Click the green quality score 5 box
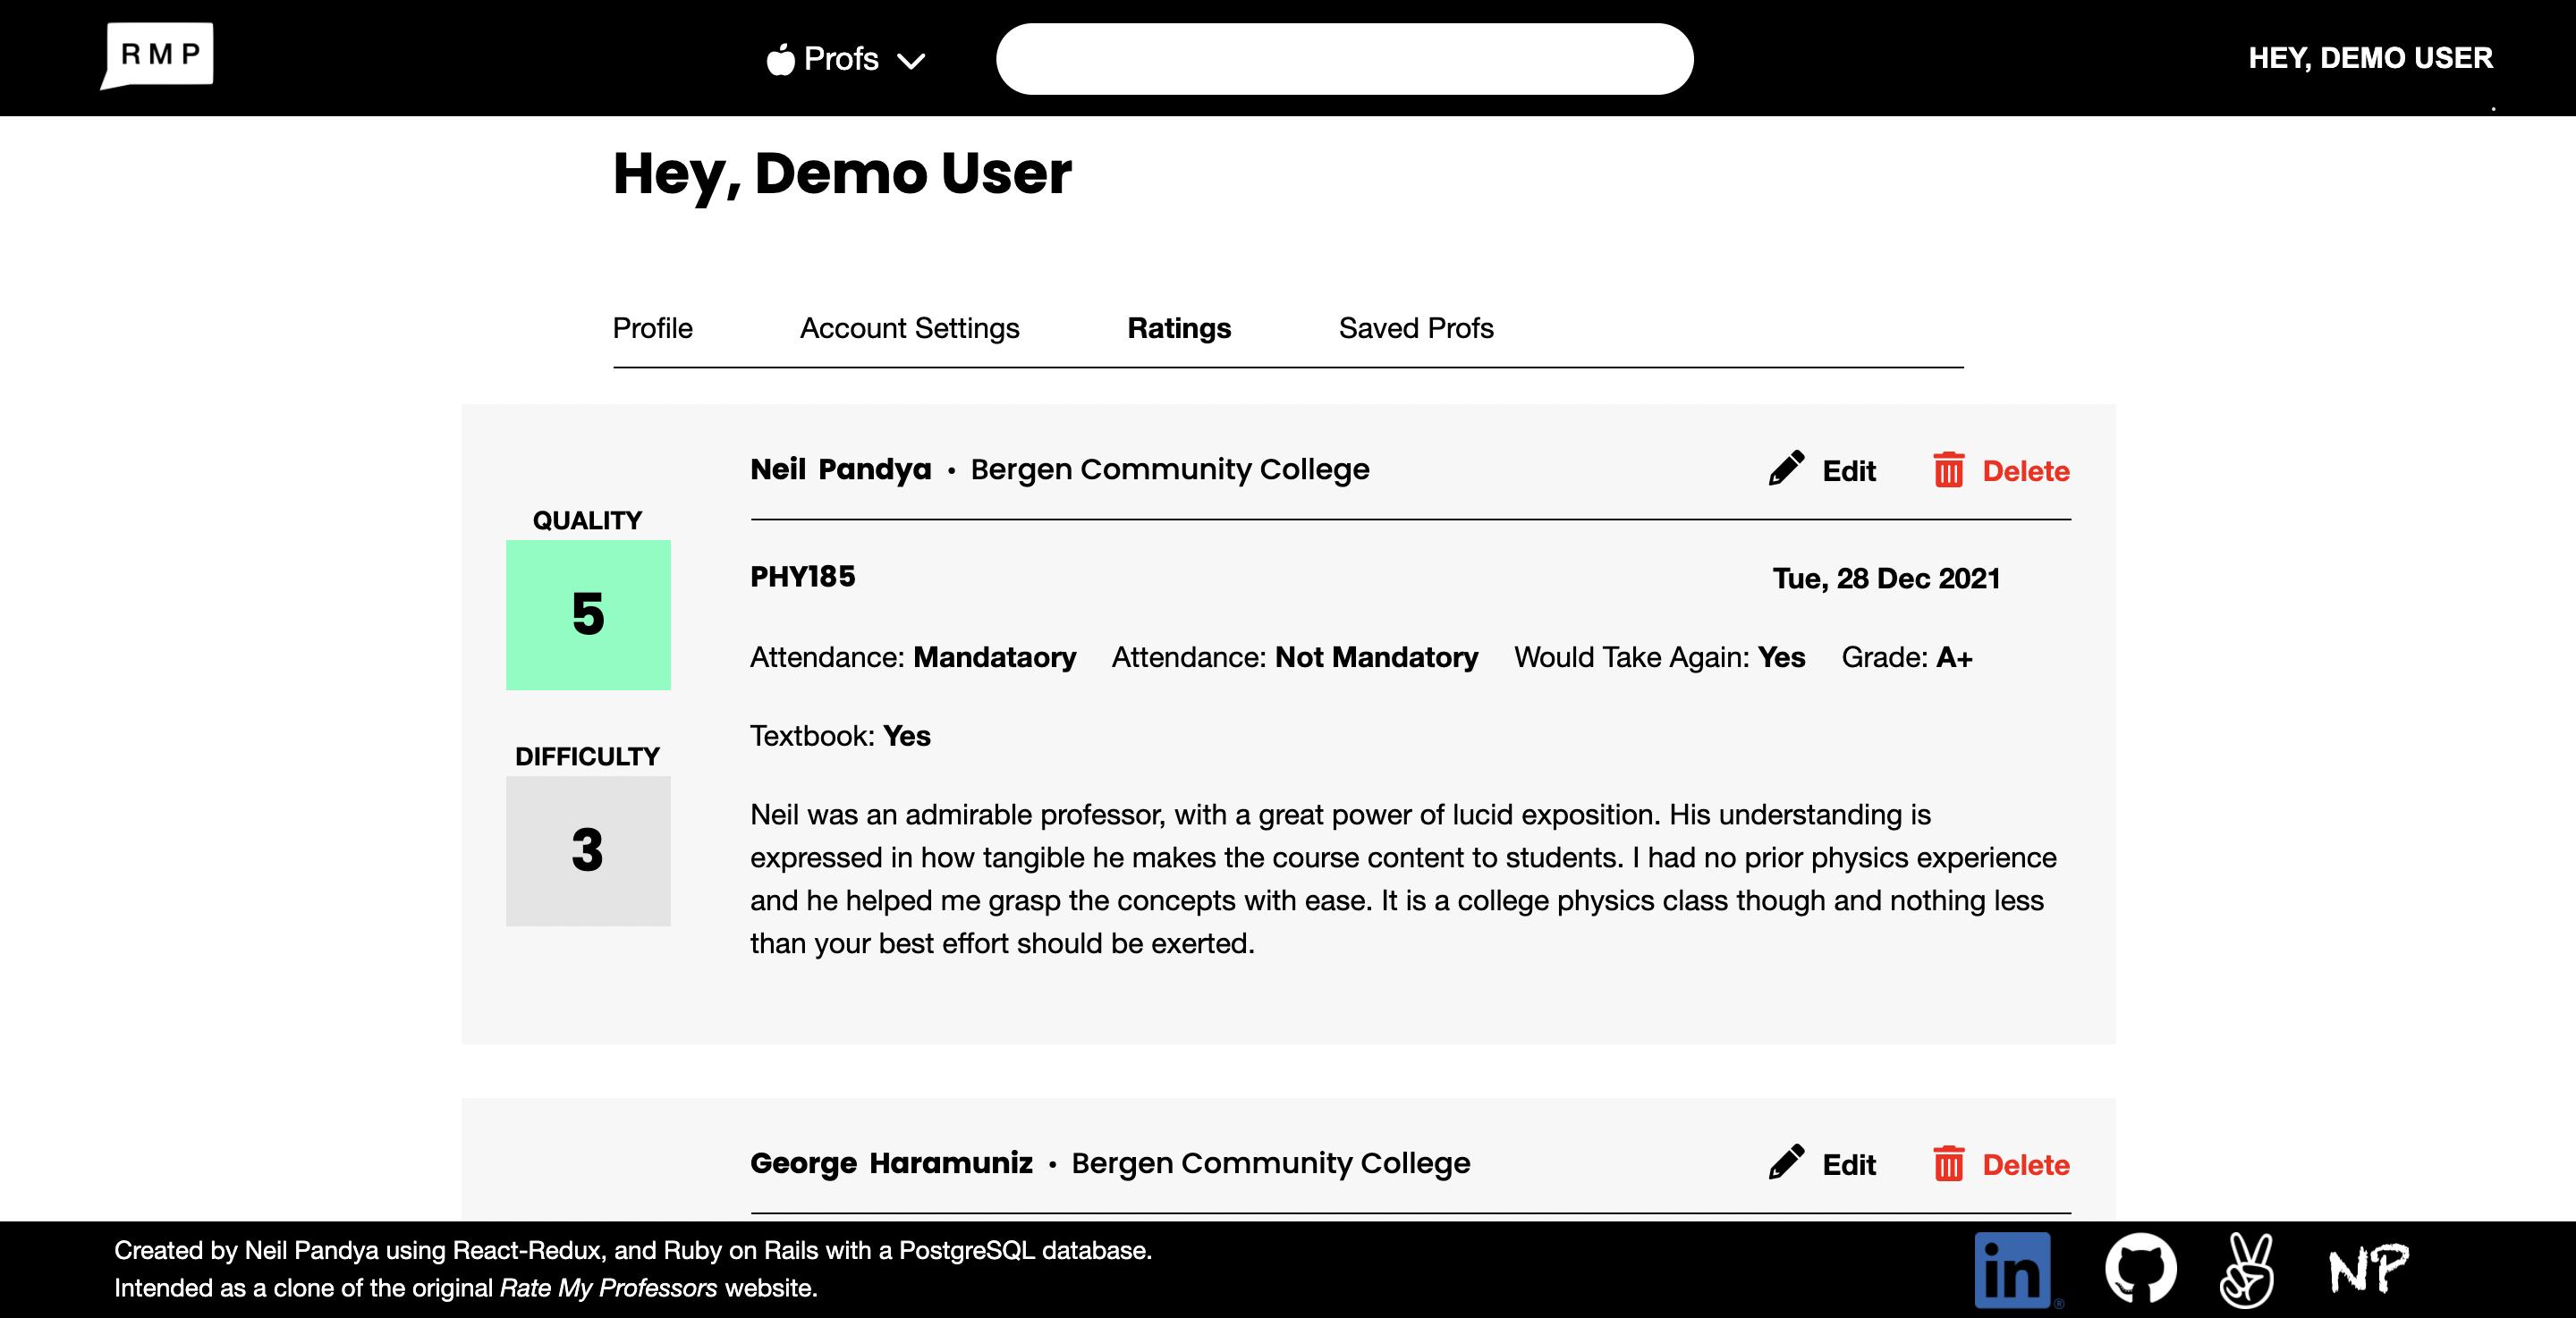Screen dimensions: 2576x1318 click(588, 614)
